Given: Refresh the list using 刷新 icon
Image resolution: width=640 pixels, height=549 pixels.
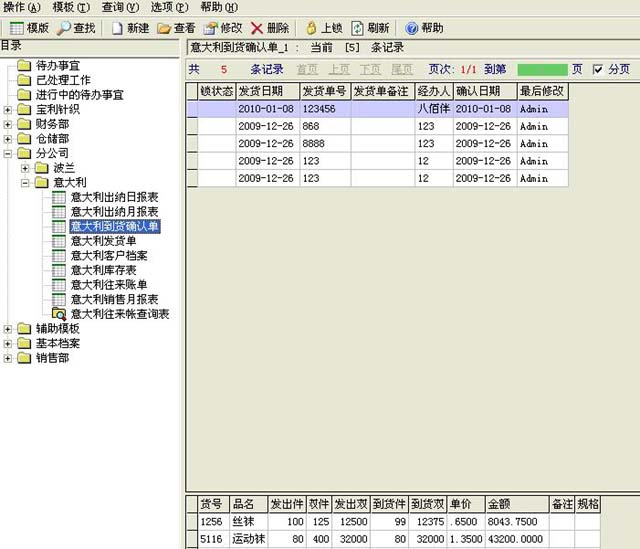Looking at the screenshot, I should click(370, 28).
